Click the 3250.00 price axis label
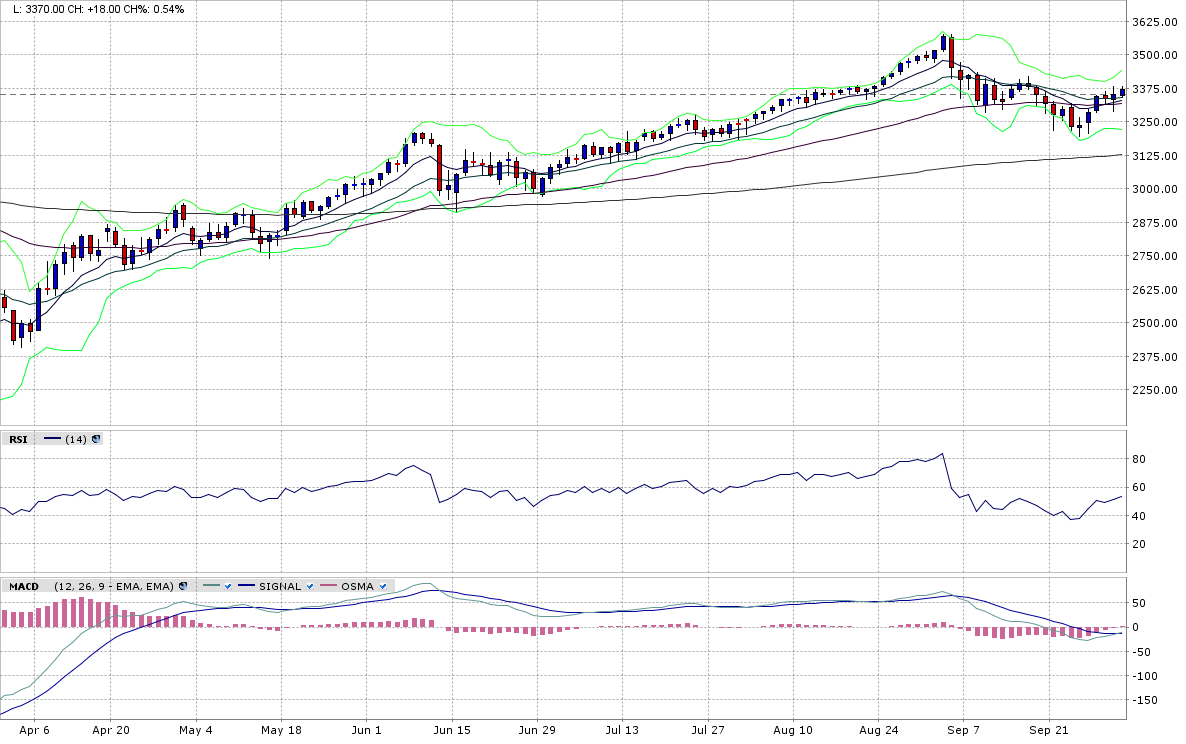The image size is (1186, 744). 1155,122
